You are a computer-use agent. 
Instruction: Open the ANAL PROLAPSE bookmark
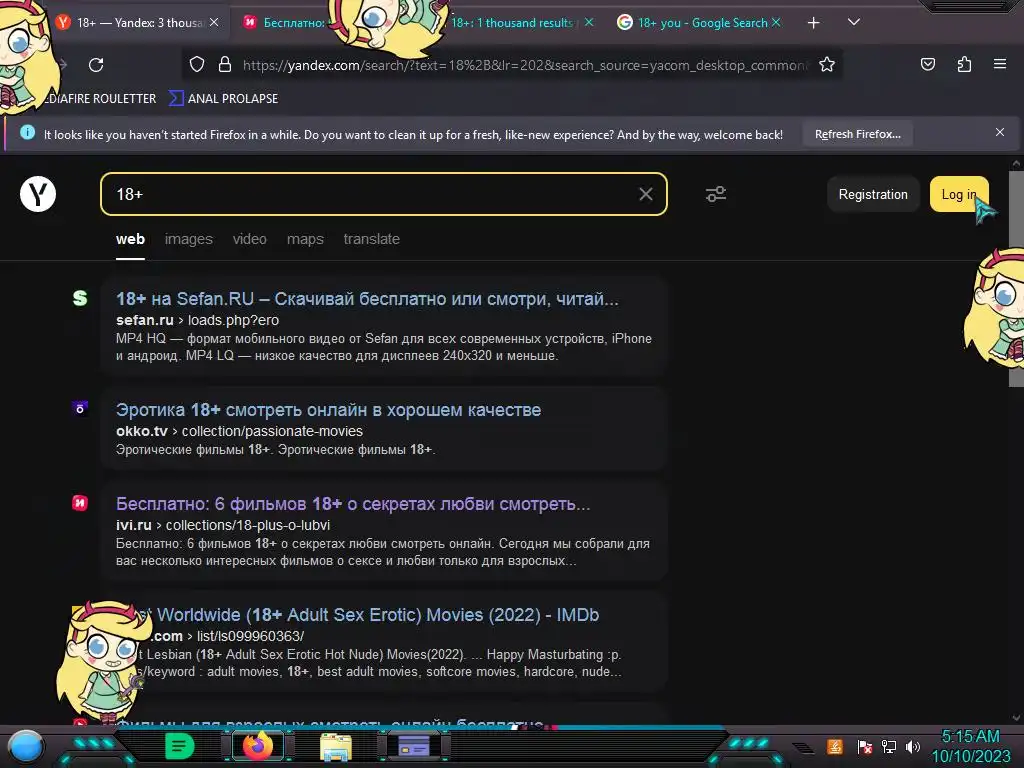[x=223, y=99]
